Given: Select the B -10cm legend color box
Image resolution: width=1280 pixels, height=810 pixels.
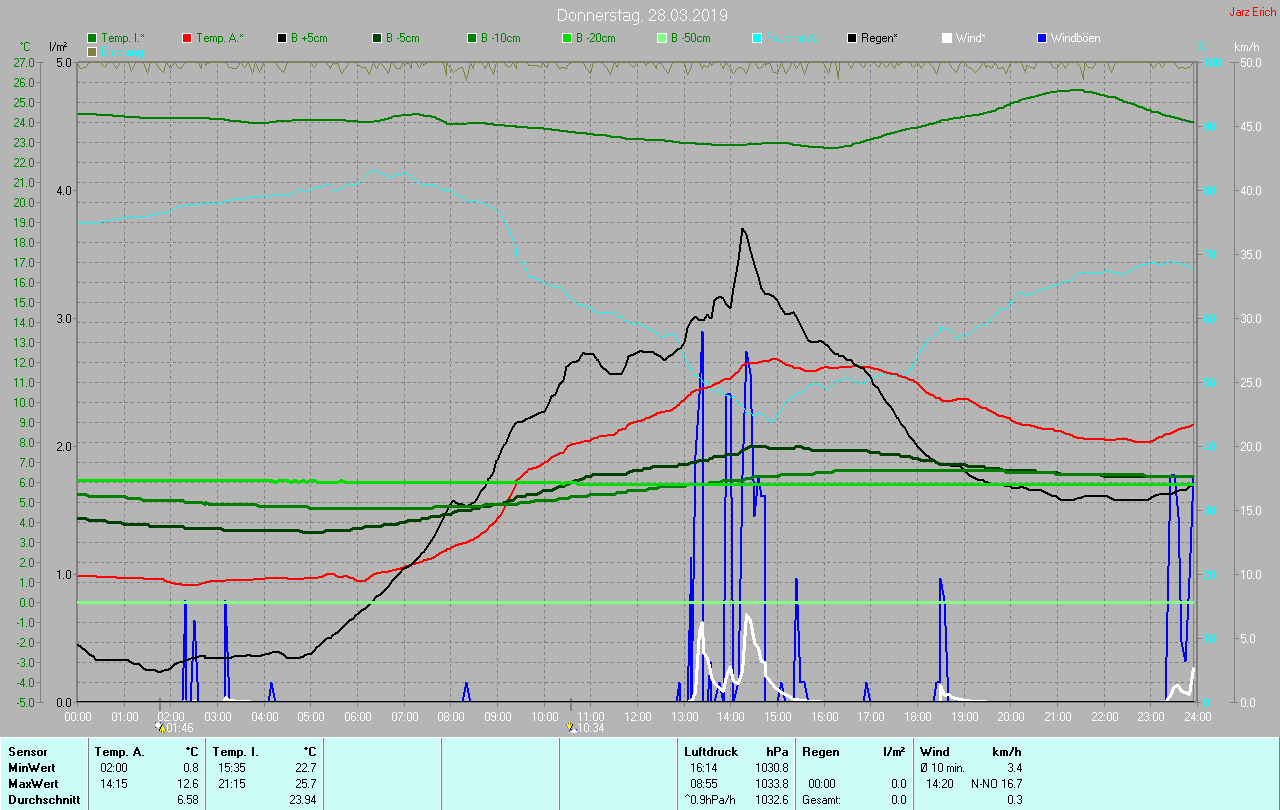Looking at the screenshot, I should click(x=472, y=38).
